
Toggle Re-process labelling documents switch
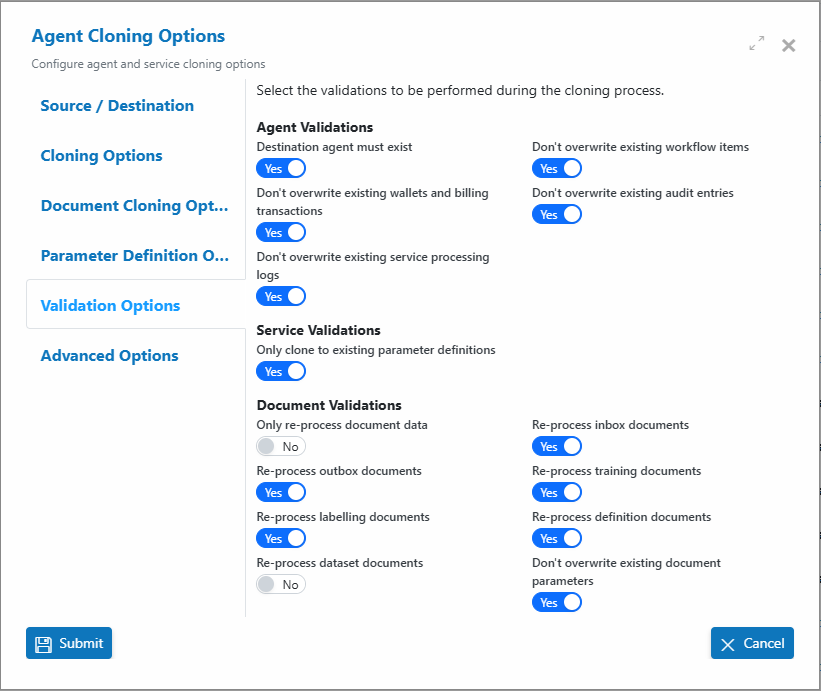tap(281, 538)
